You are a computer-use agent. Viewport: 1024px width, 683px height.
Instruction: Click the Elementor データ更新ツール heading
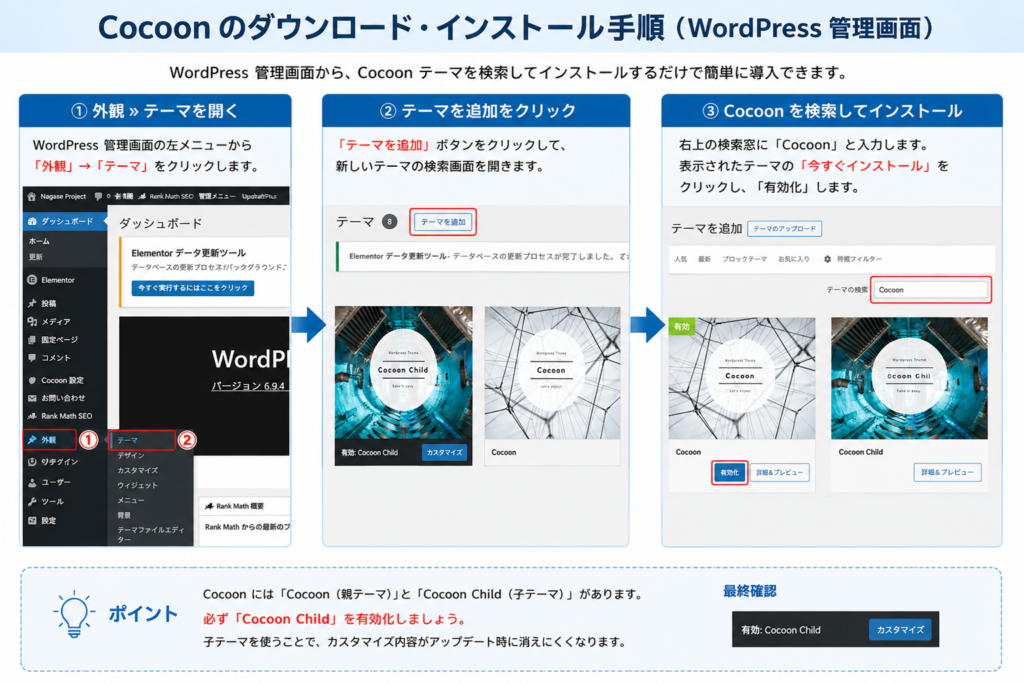click(189, 253)
